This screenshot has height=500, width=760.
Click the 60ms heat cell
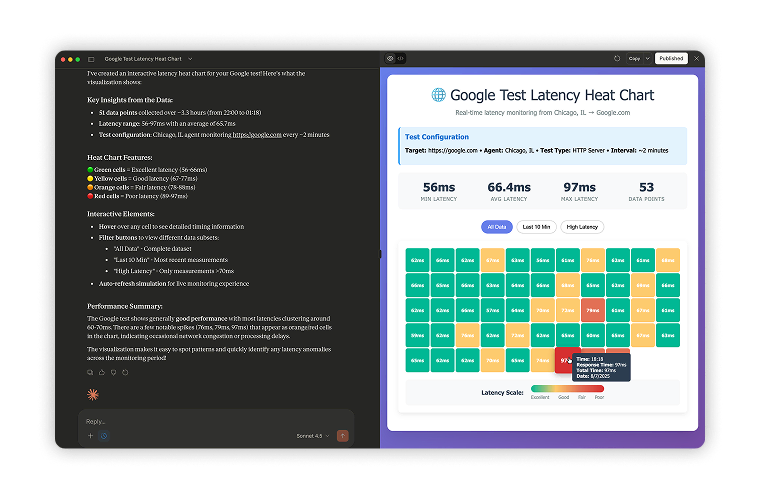592,335
